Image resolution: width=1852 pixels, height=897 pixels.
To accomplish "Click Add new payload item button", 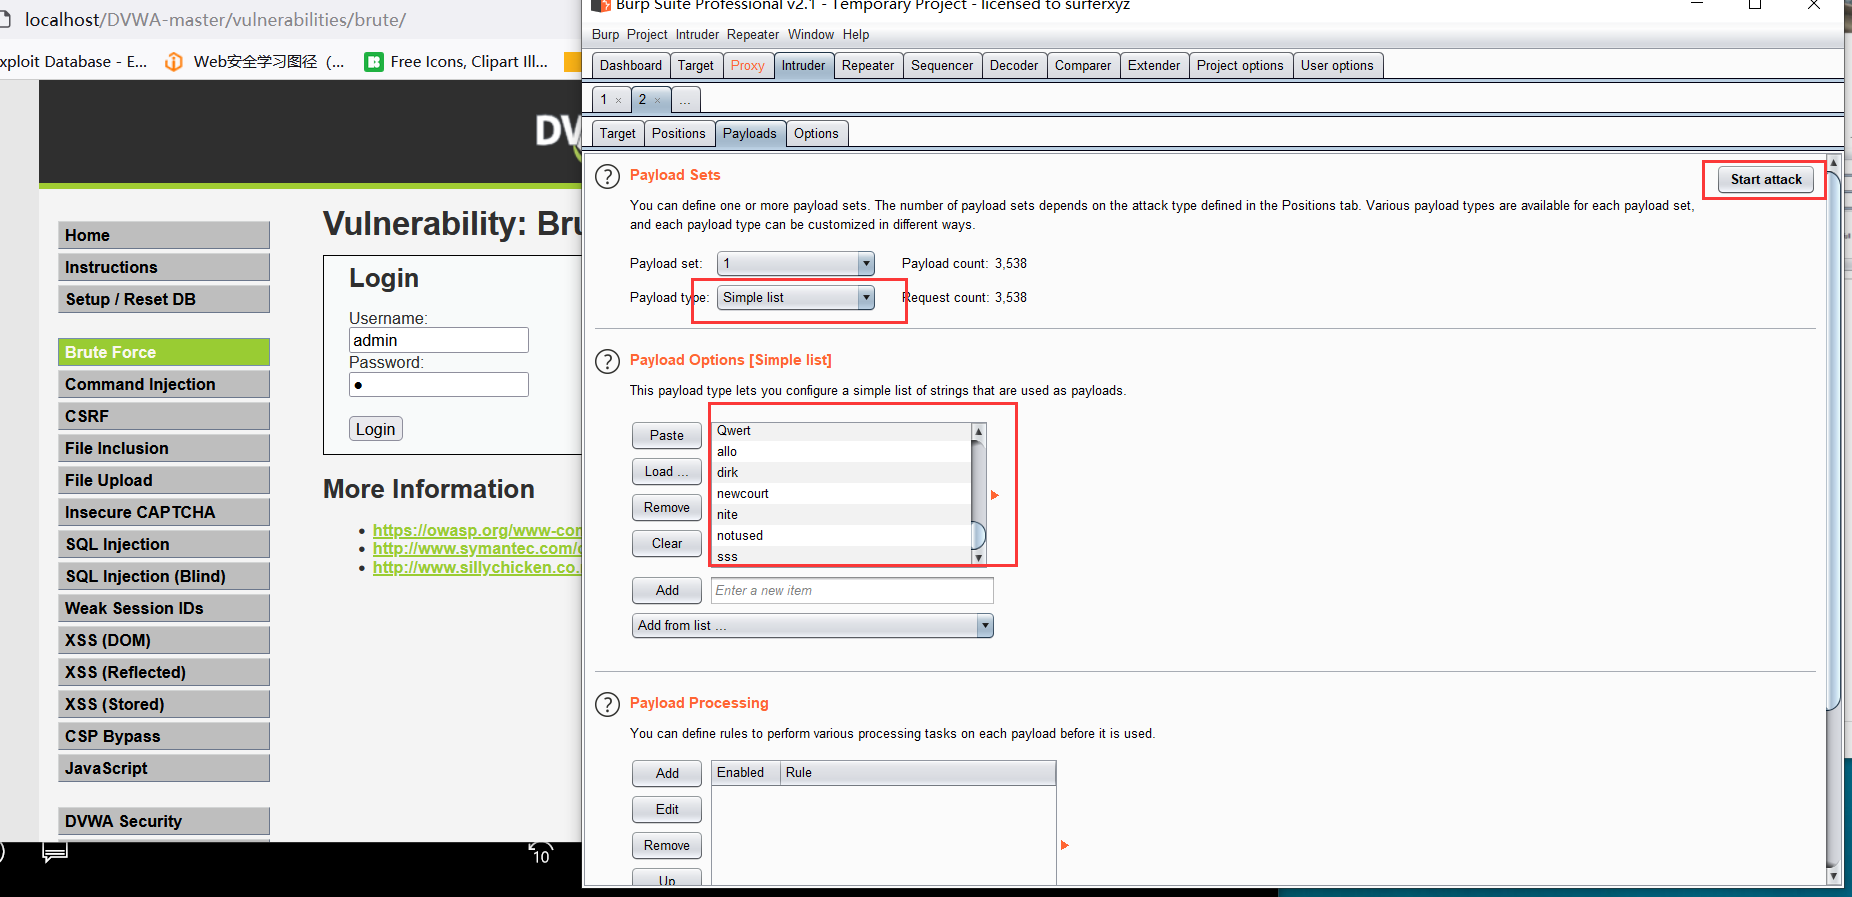I will pos(667,591).
